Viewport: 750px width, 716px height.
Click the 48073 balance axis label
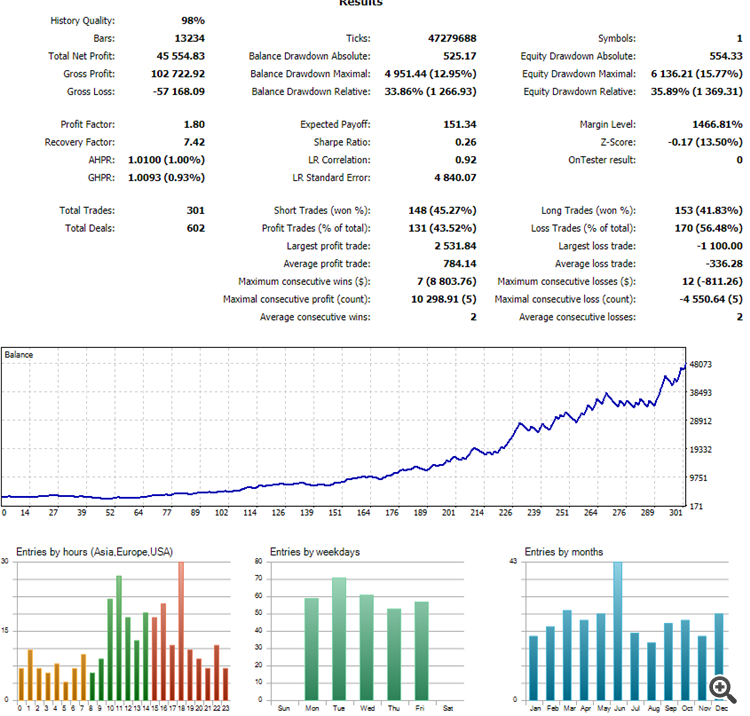(700, 364)
